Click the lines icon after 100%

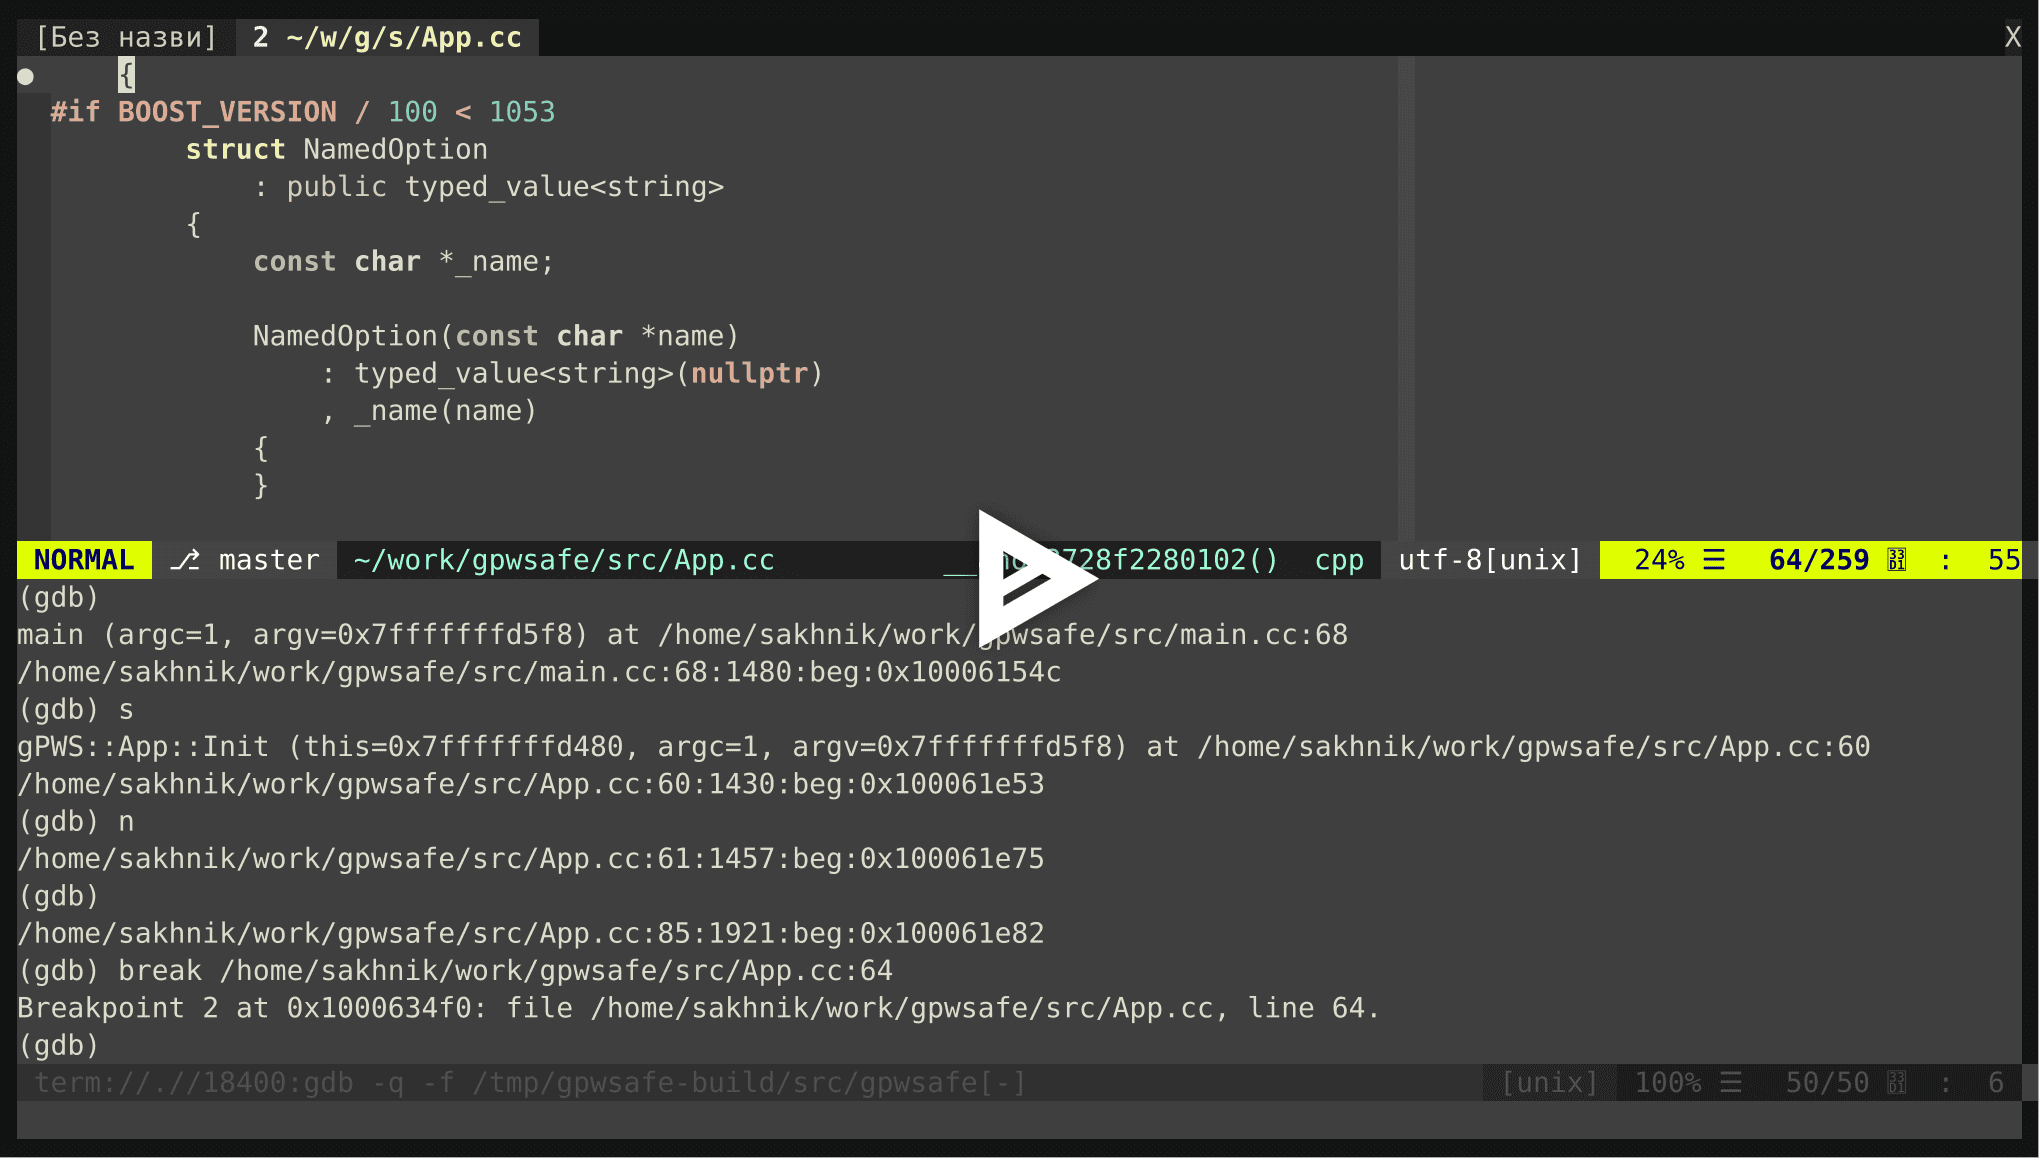[1731, 1083]
